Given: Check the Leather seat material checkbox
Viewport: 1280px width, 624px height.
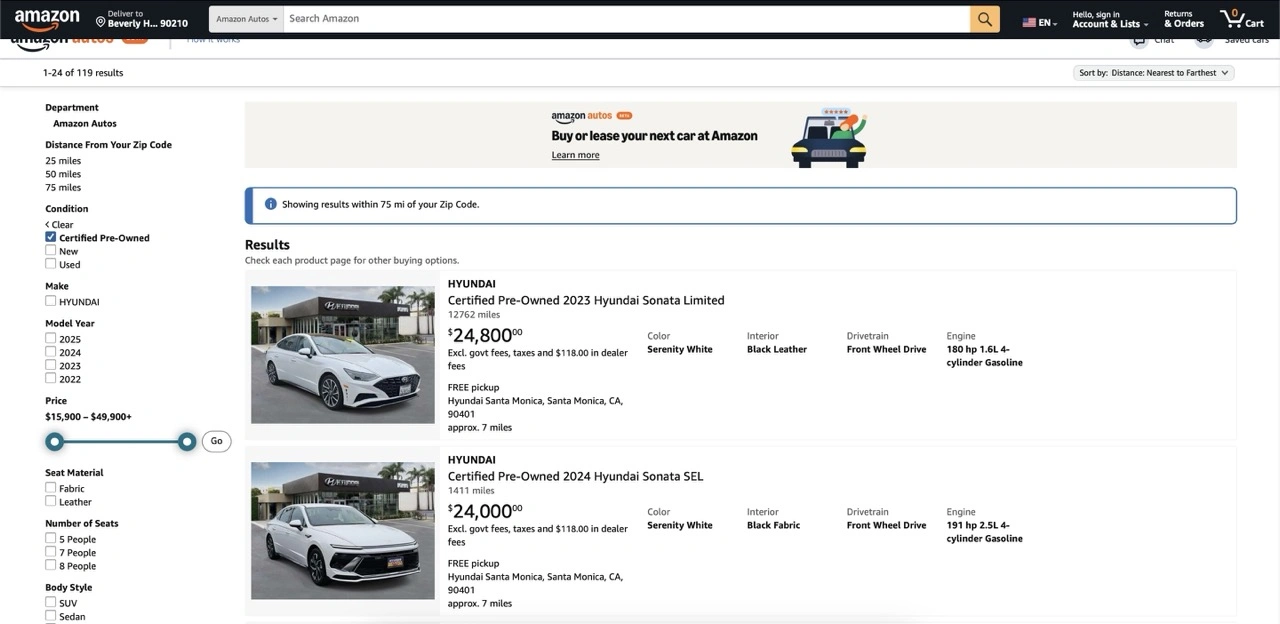Looking at the screenshot, I should (50, 501).
